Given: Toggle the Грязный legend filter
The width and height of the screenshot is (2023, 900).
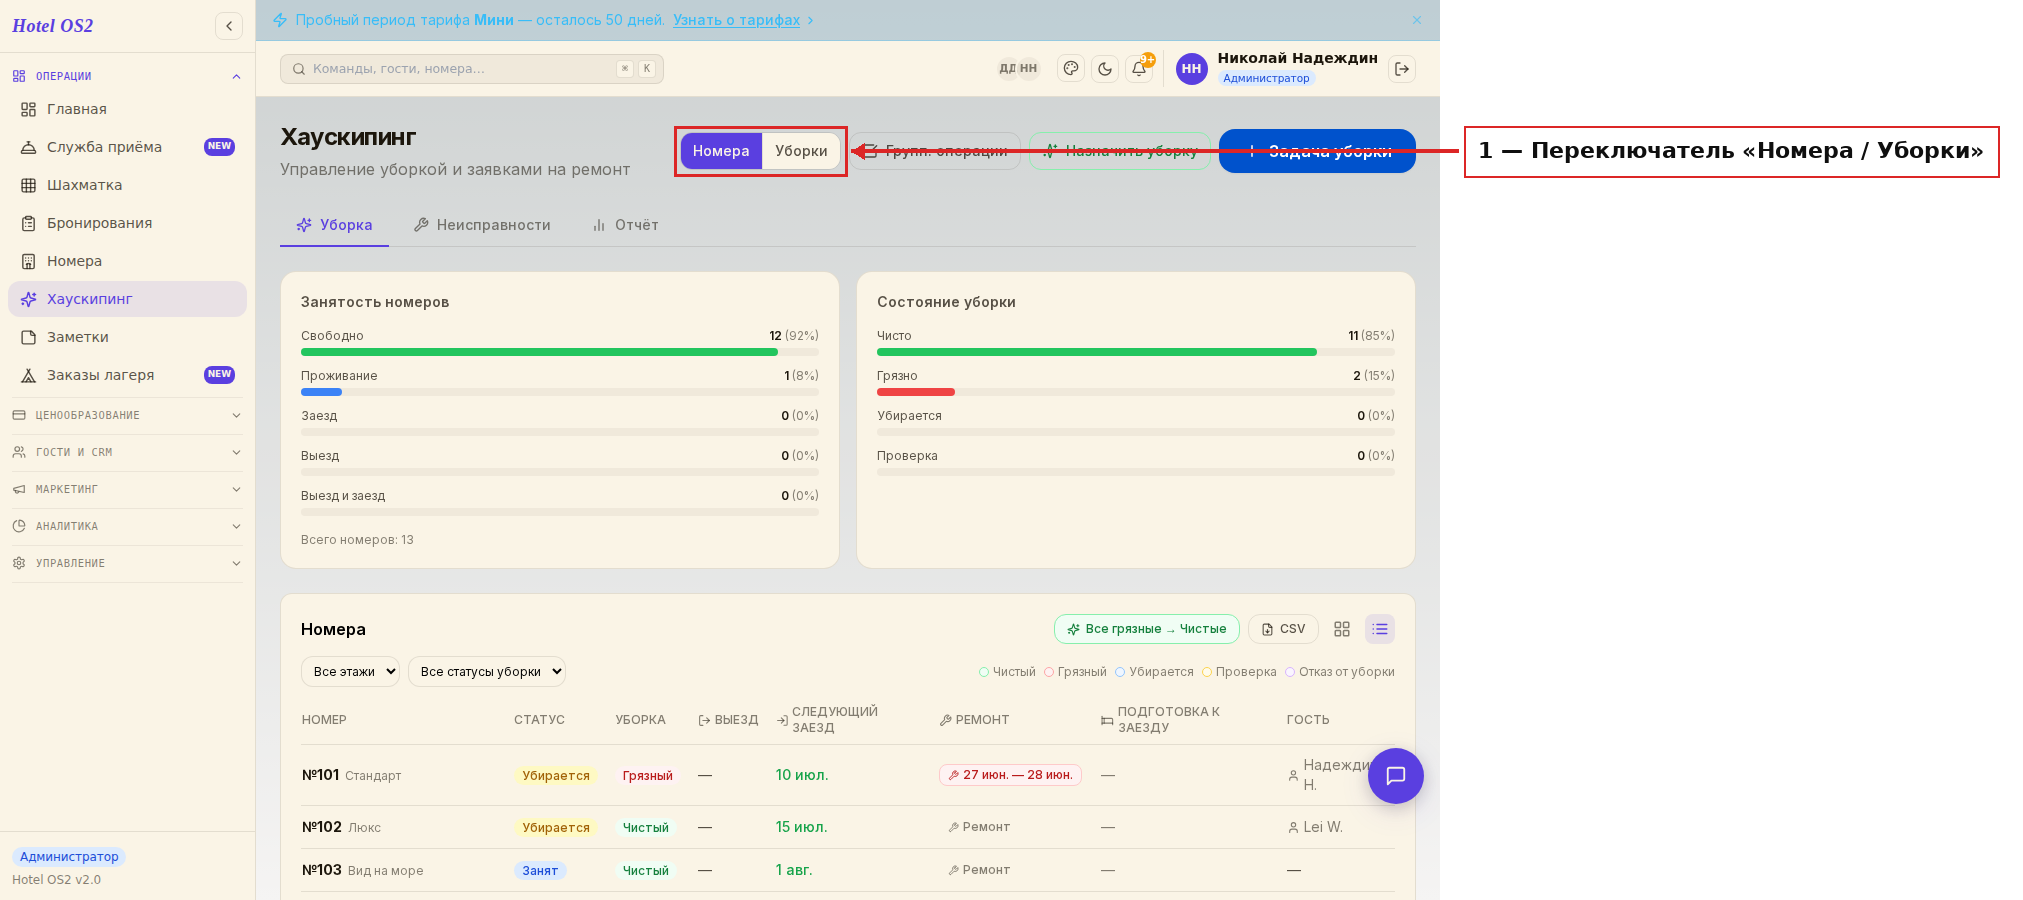Looking at the screenshot, I should tap(1076, 672).
